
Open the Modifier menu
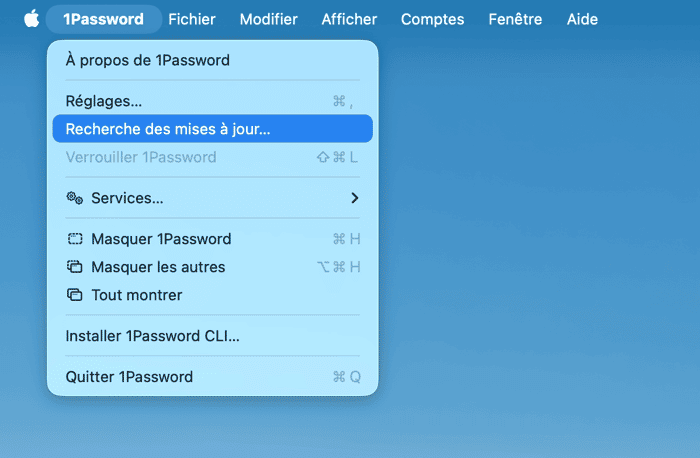268,19
